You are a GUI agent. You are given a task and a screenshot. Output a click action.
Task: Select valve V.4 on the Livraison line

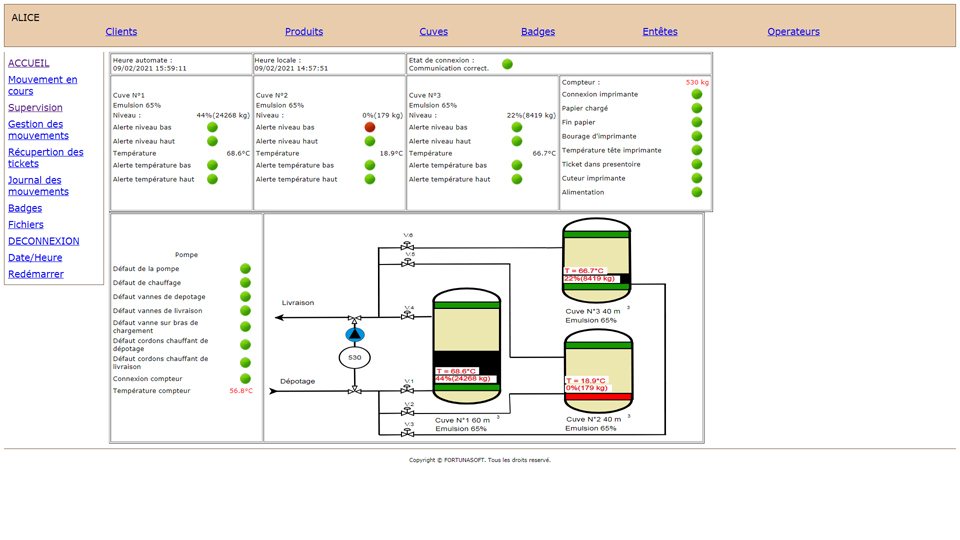(408, 316)
